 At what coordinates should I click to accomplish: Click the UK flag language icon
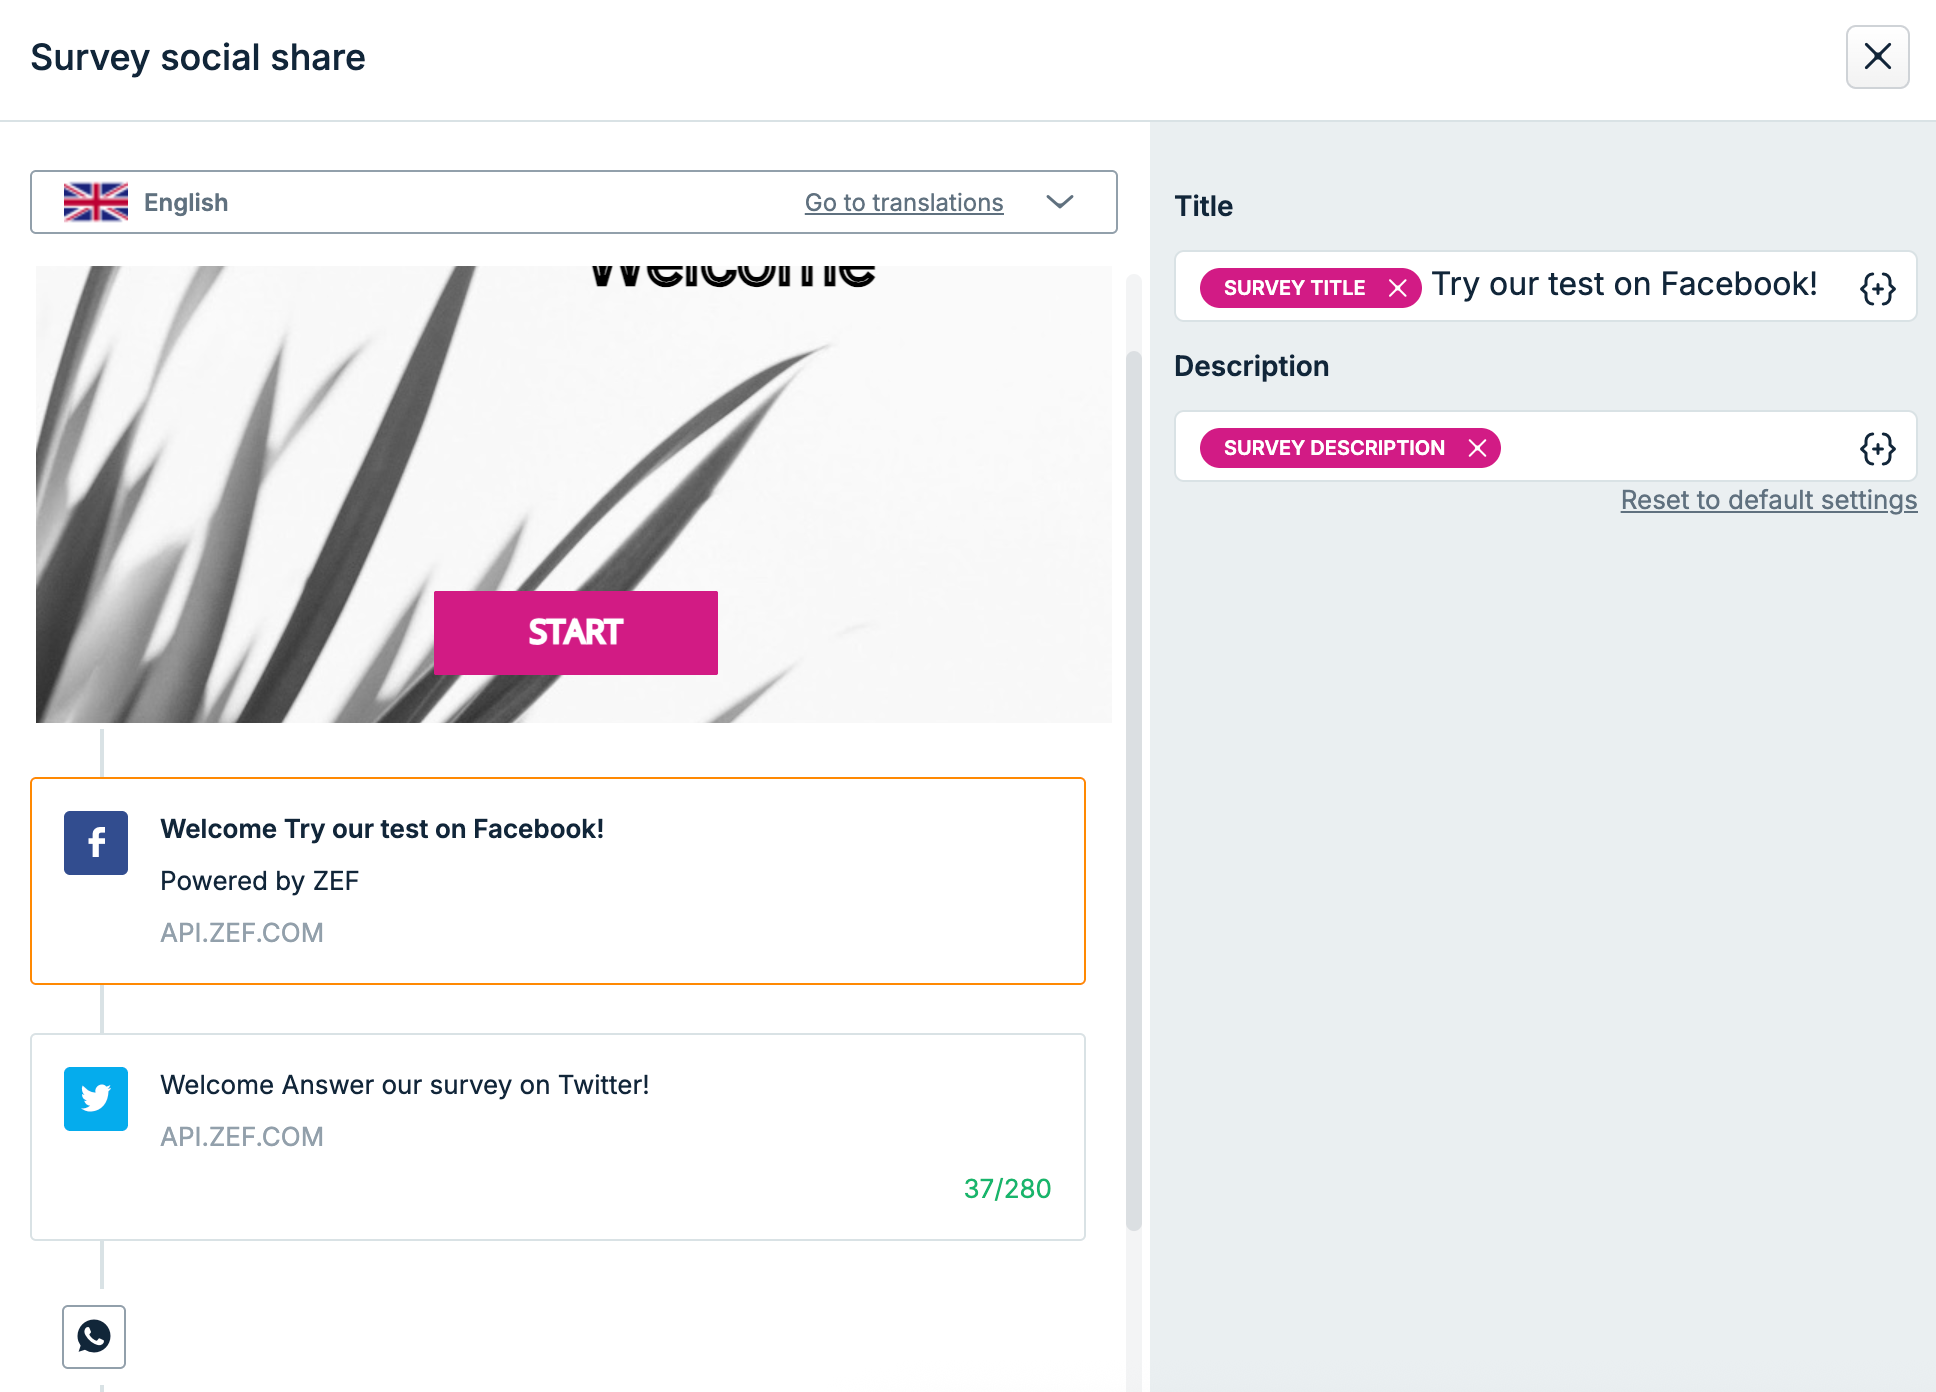pos(96,202)
